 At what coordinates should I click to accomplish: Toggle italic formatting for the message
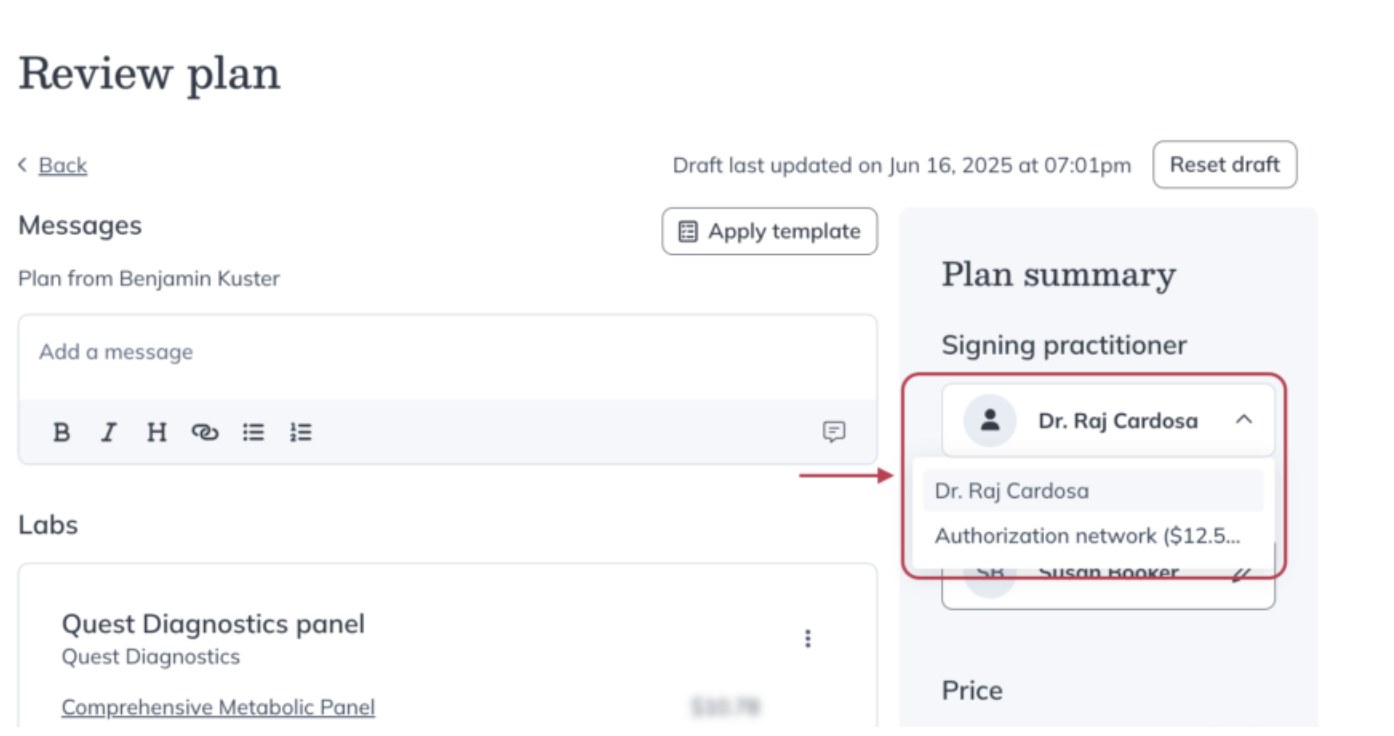(x=109, y=432)
